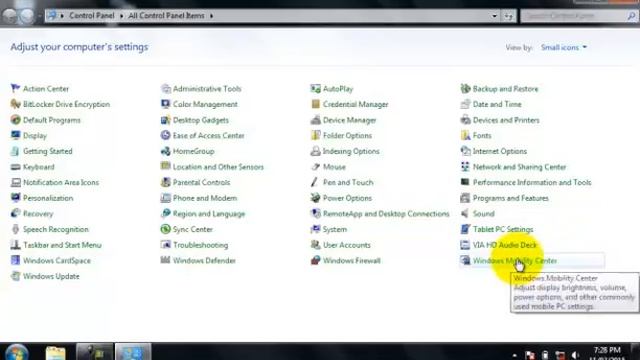Screen dimensions: 640x360
Task: Click the Windows Firewall icon
Action: point(315,260)
